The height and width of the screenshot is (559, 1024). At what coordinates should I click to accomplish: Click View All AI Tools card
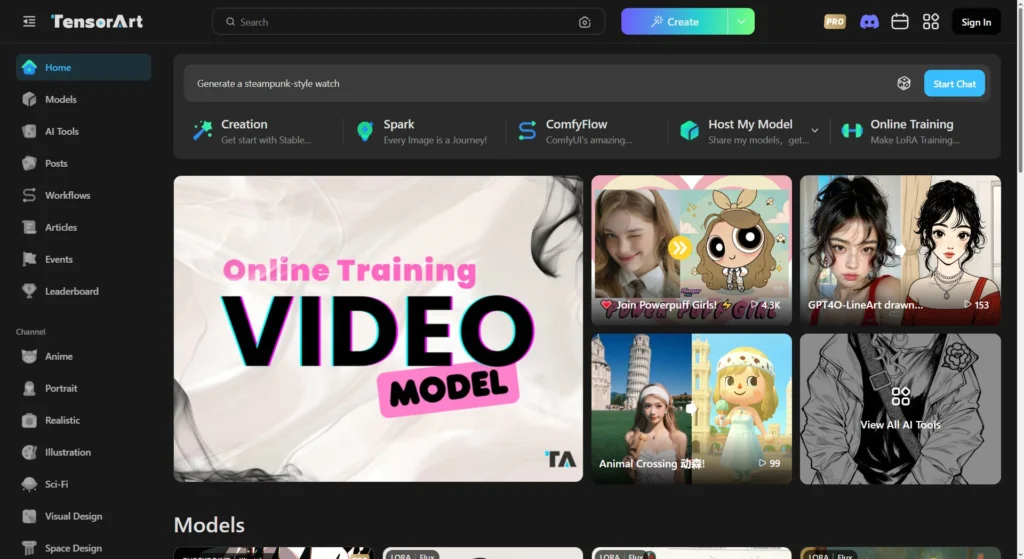click(900, 409)
